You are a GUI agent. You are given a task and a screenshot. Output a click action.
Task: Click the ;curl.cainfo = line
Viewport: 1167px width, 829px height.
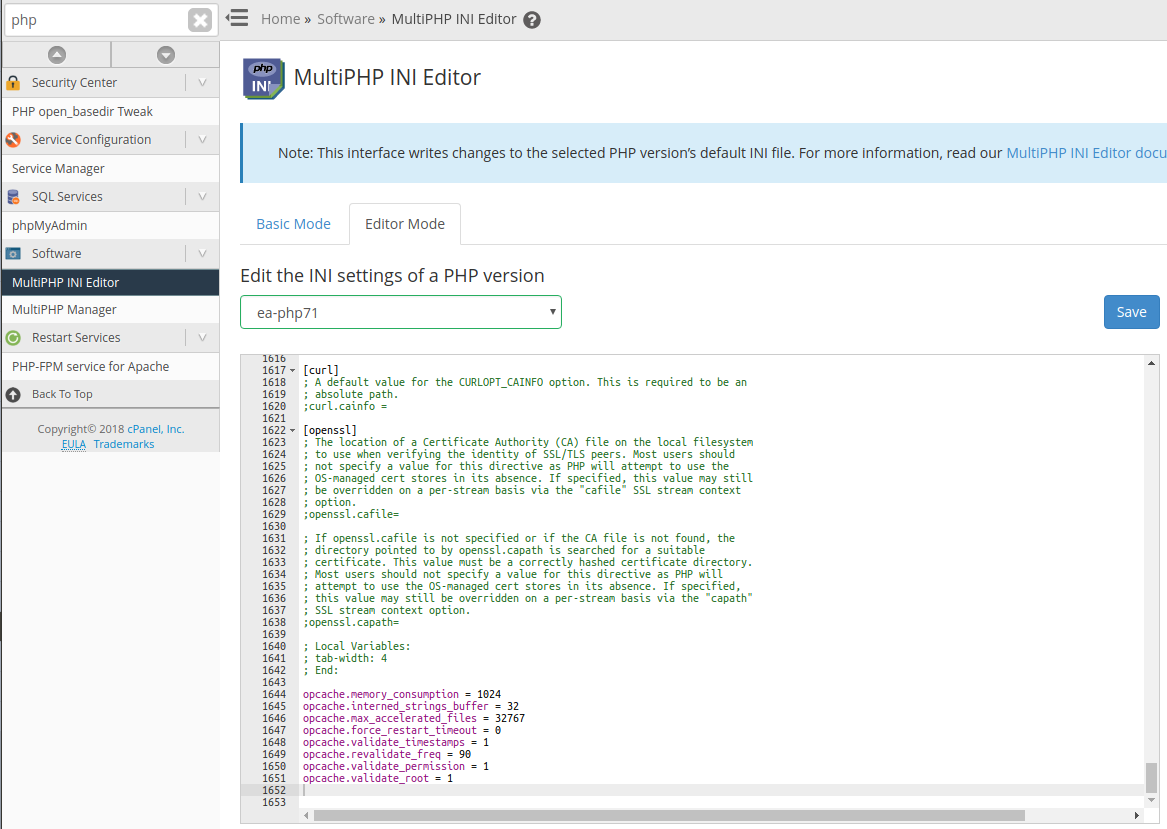point(345,406)
